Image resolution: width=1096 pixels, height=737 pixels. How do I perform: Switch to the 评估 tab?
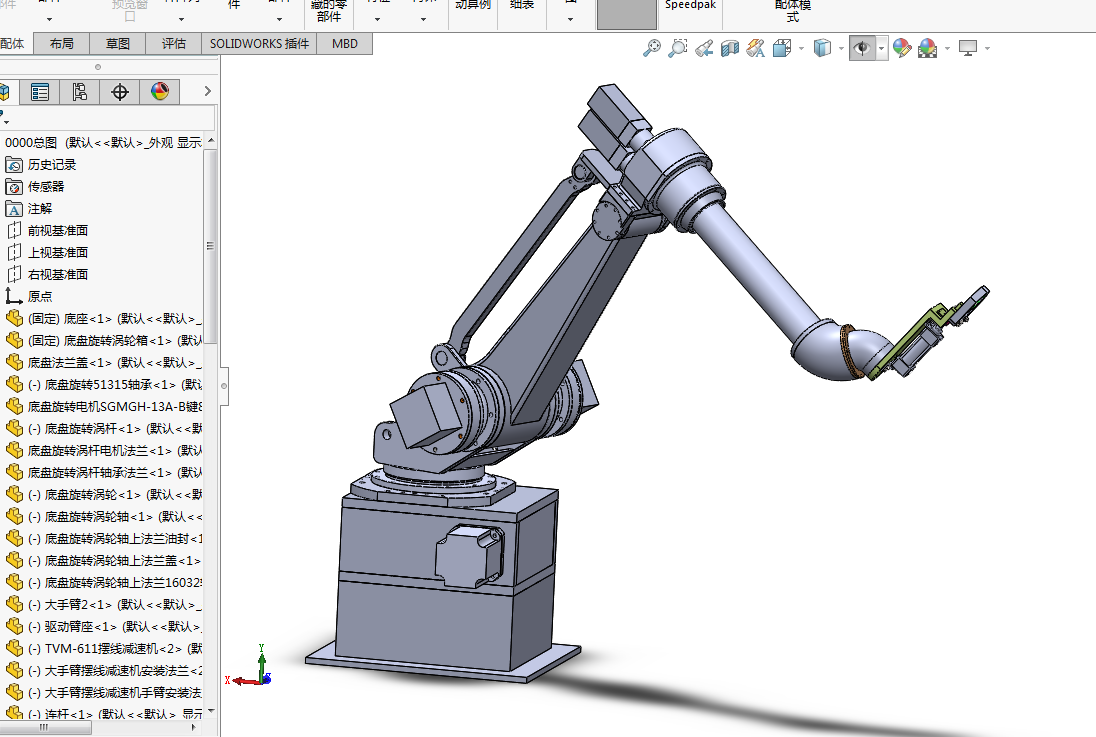pos(174,44)
